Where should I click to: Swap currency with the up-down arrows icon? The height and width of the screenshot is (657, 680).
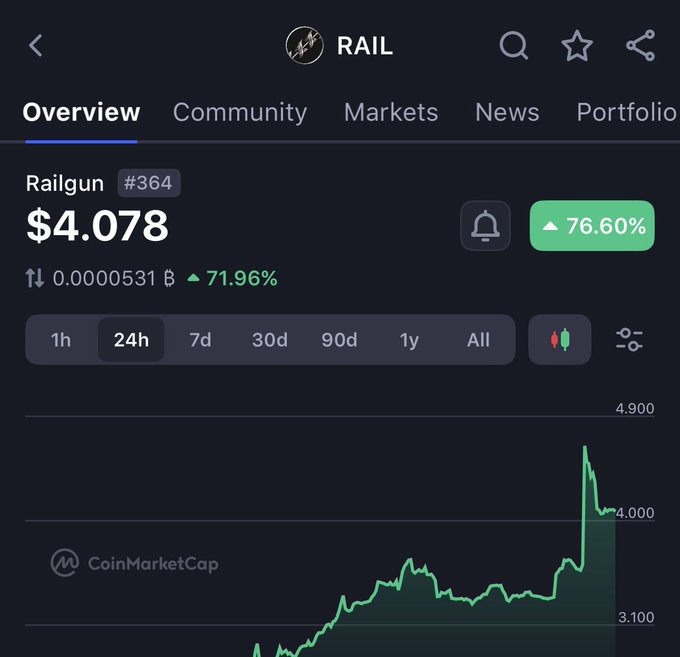point(35,278)
